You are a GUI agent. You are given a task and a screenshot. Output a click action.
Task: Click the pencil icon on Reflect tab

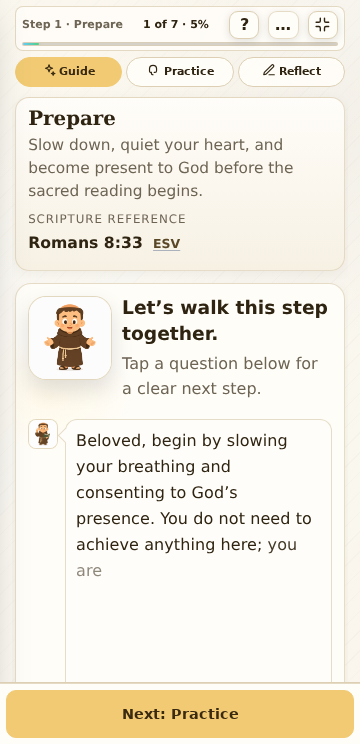coord(269,71)
